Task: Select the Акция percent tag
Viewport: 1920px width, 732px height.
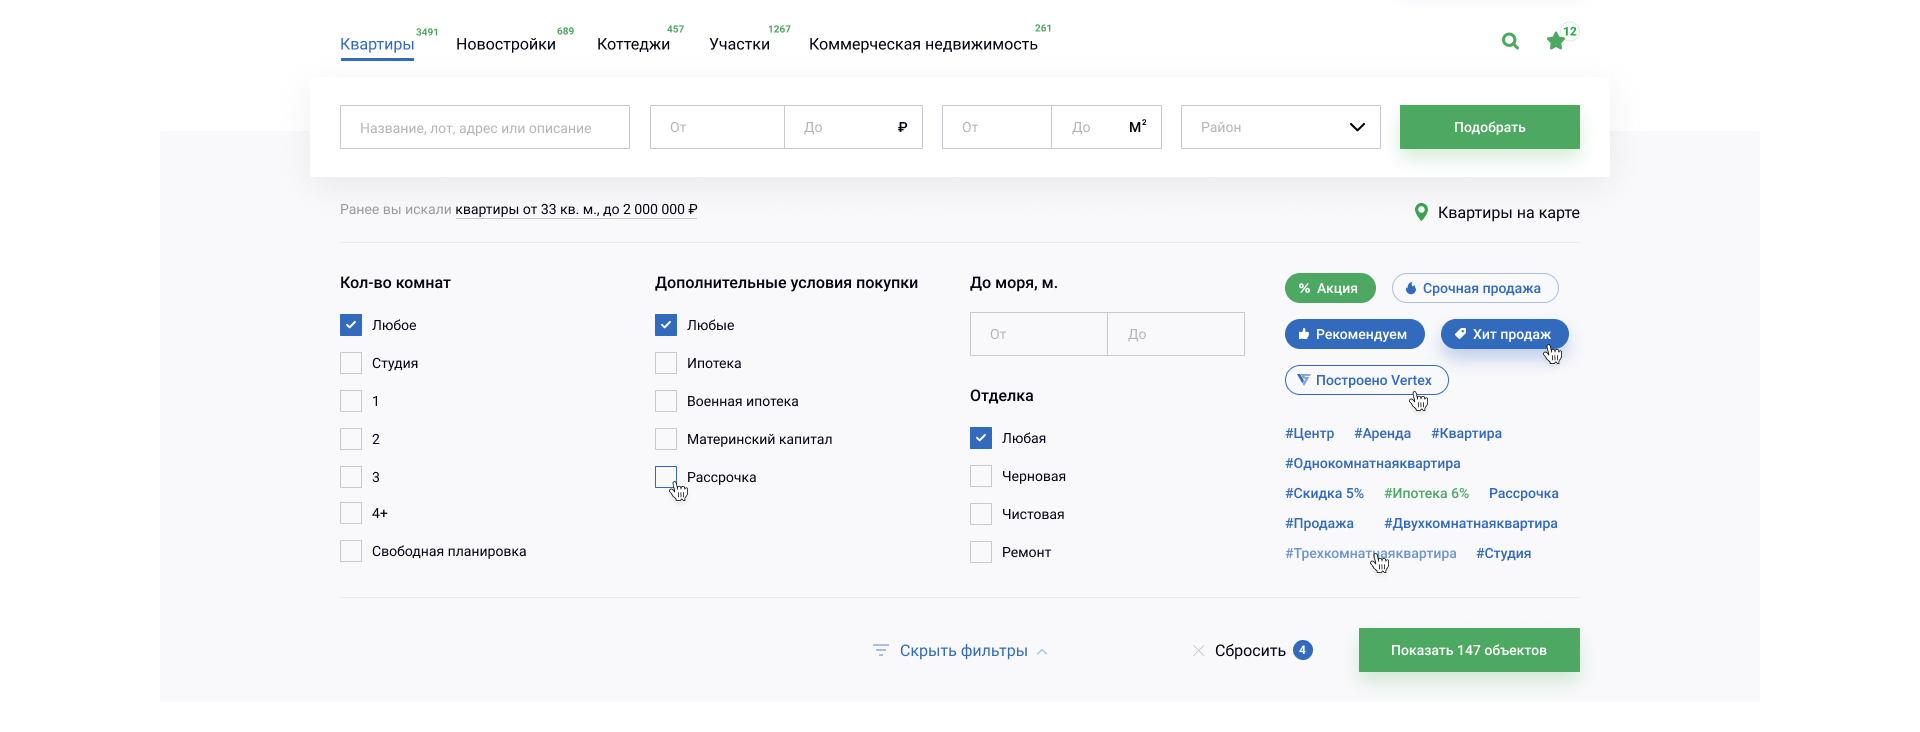Action: coord(1329,288)
